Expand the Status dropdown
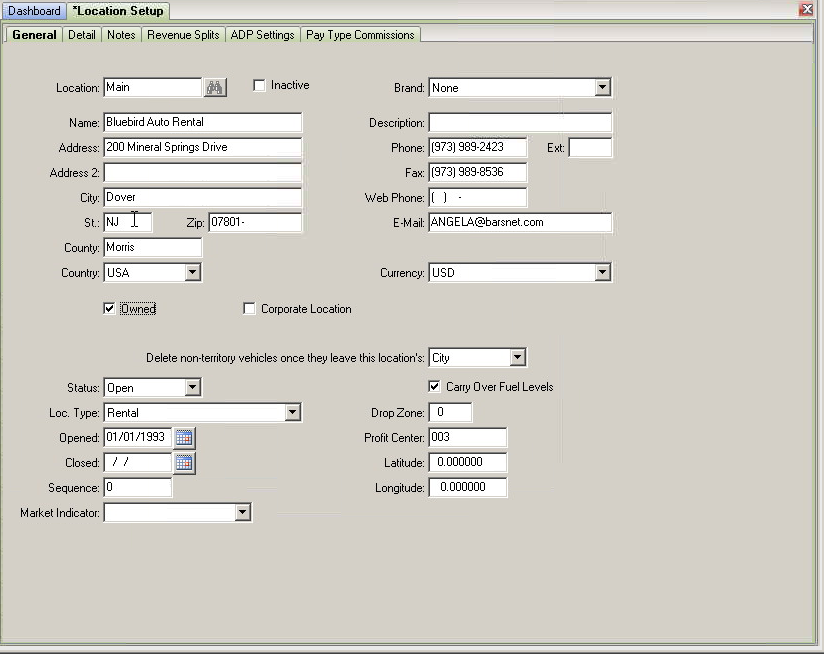824x654 pixels. 192,388
